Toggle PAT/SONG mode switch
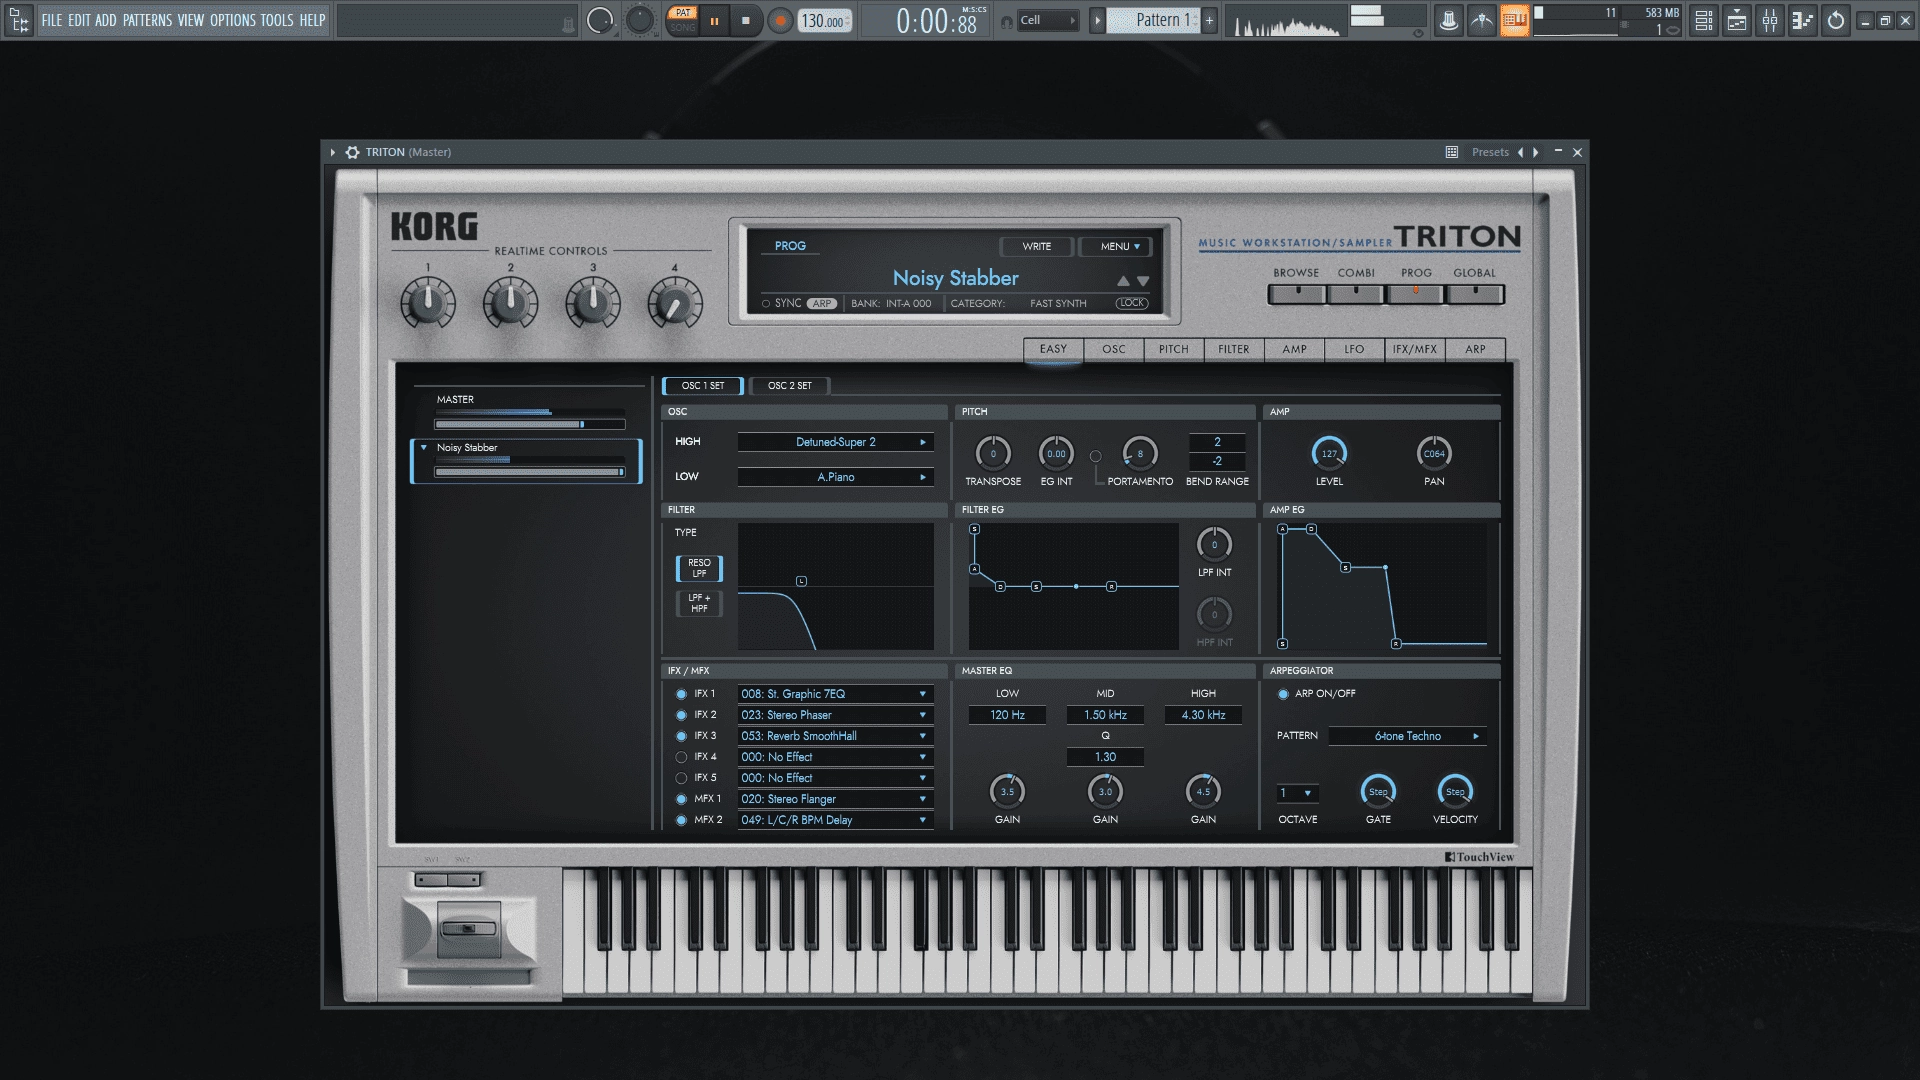The height and width of the screenshot is (1080, 1920). [683, 20]
